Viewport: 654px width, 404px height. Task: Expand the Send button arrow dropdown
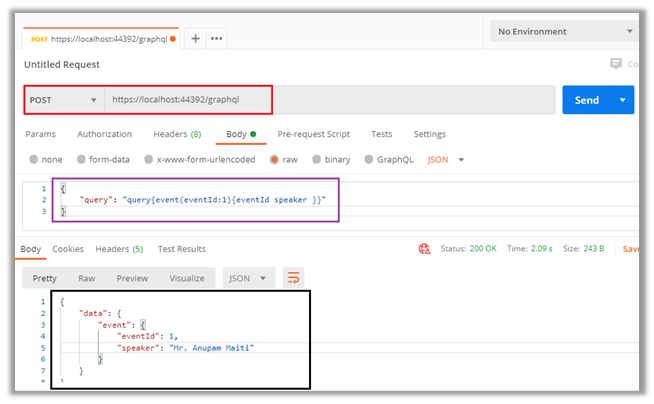tap(623, 100)
